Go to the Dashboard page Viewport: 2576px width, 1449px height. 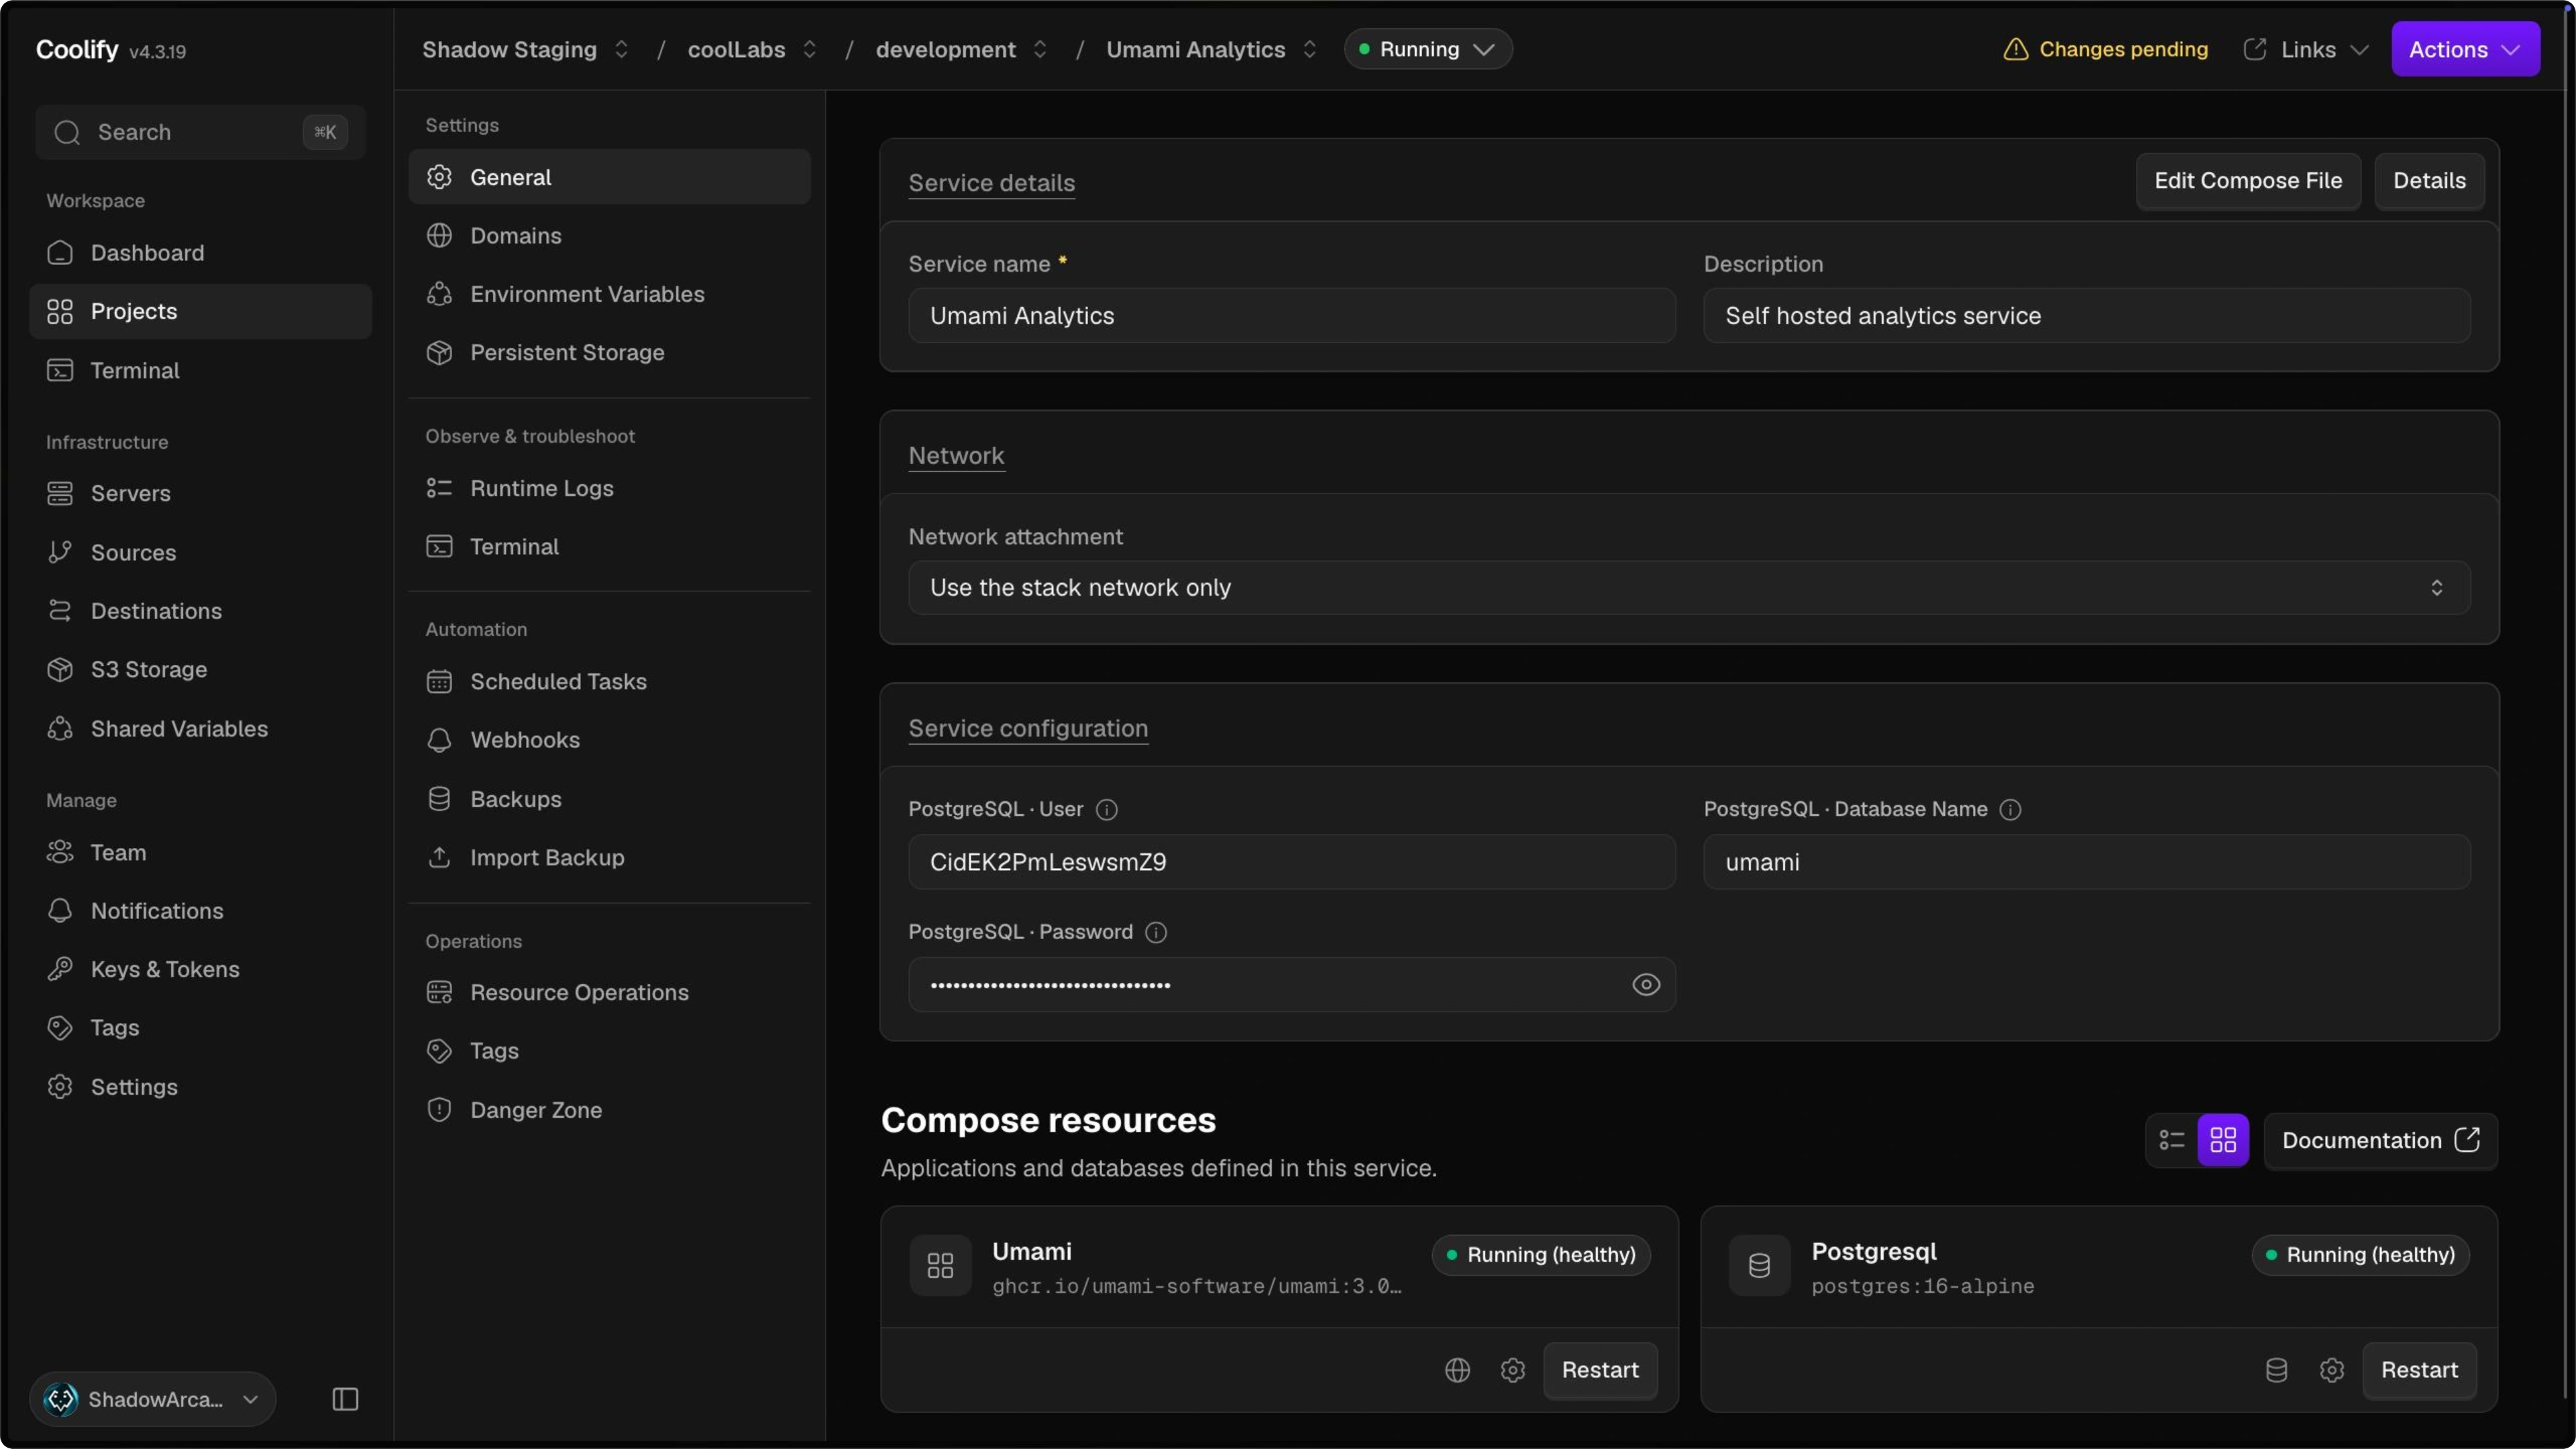coord(201,253)
